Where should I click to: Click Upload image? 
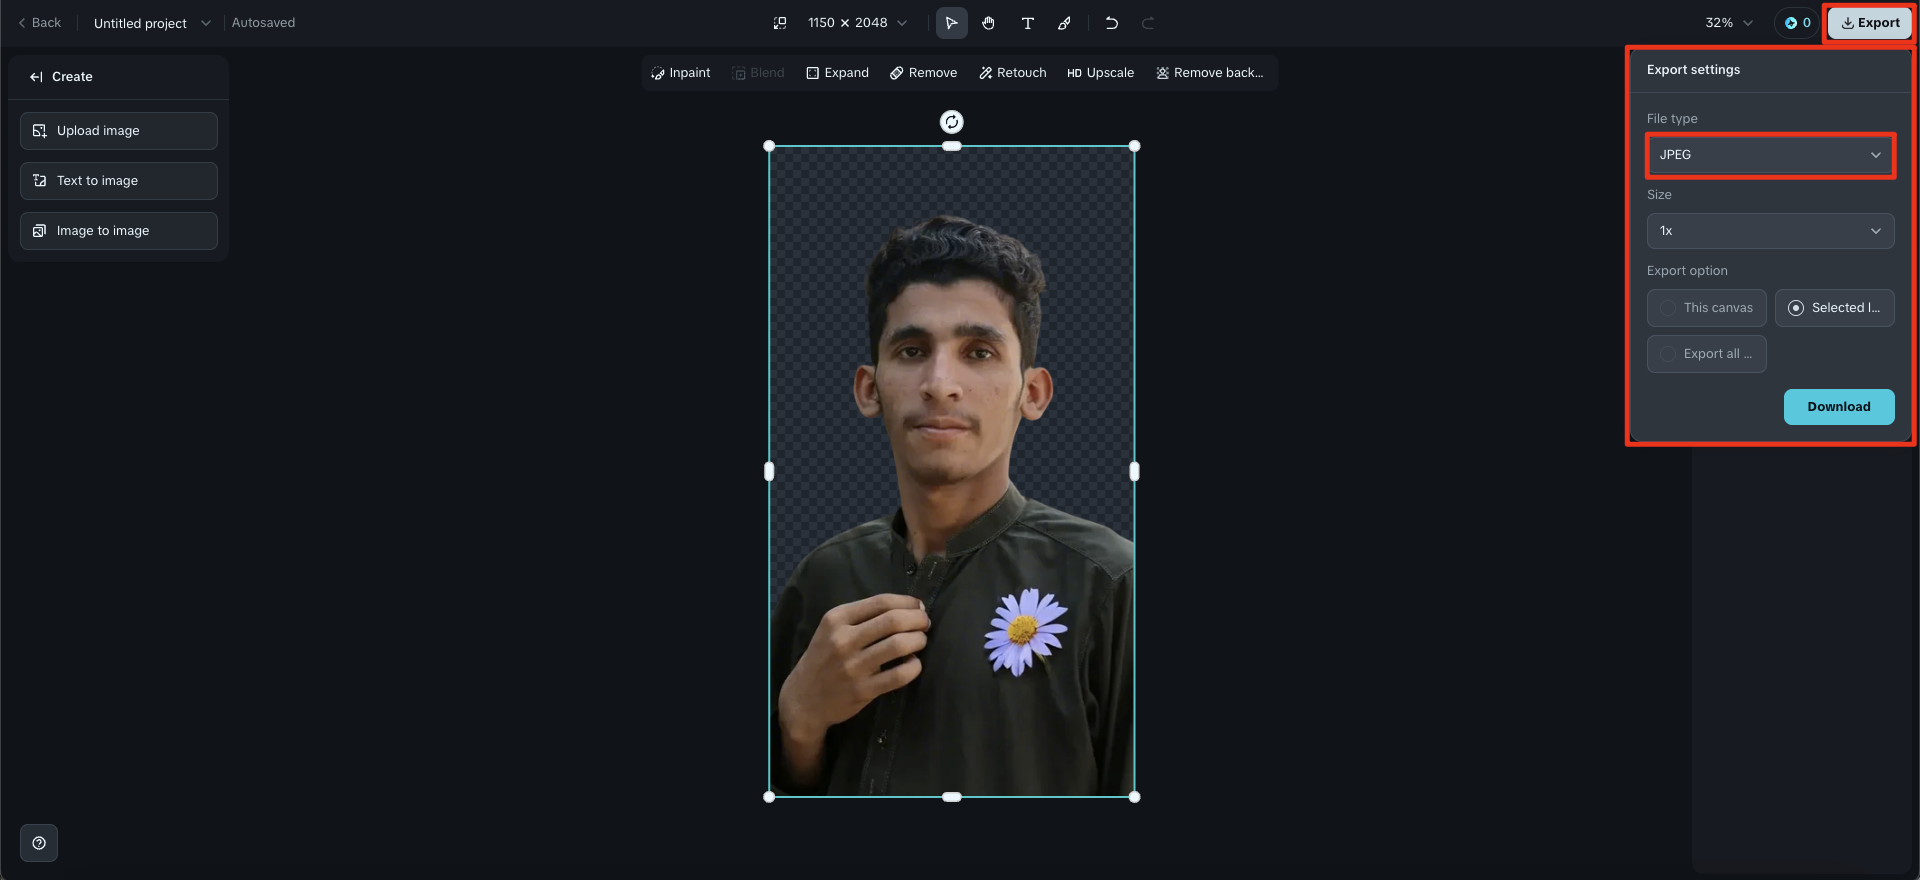pyautogui.click(x=119, y=131)
